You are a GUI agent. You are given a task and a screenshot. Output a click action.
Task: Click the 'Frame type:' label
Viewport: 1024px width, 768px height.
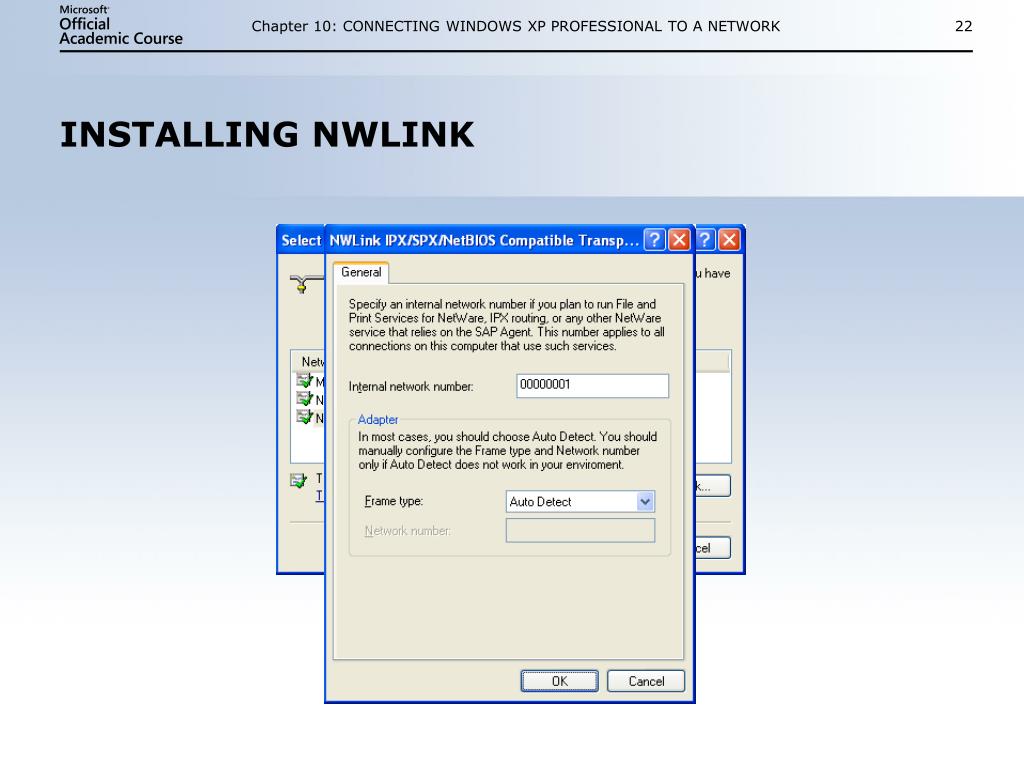point(394,501)
